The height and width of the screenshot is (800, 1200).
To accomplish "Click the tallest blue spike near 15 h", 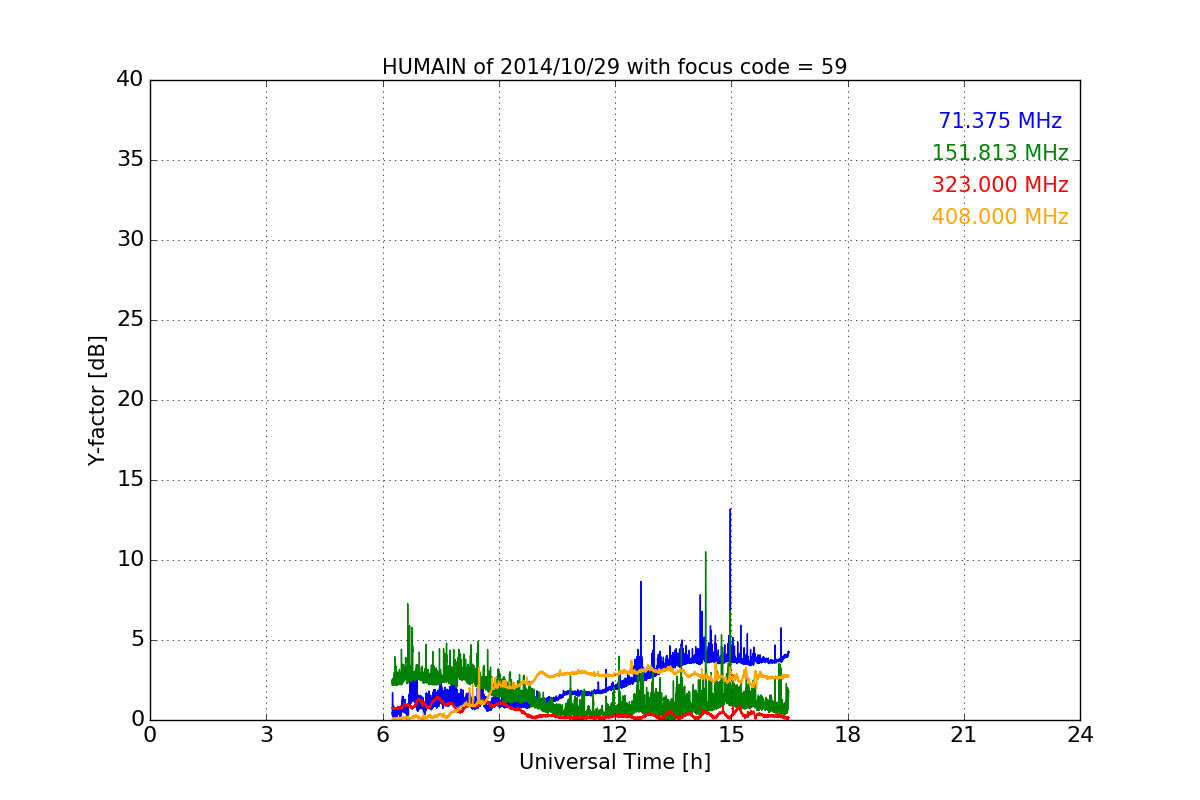I will coord(730,560).
